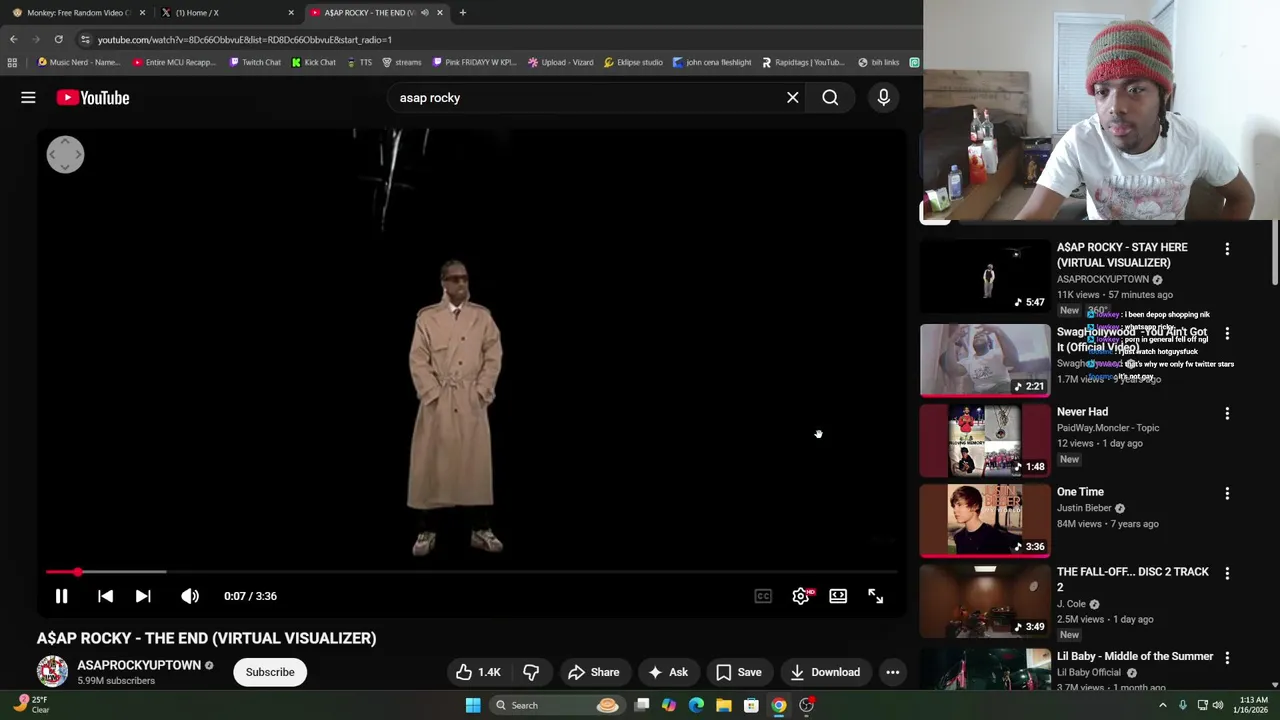
Task: Open options for One Time video
Action: 1227,493
